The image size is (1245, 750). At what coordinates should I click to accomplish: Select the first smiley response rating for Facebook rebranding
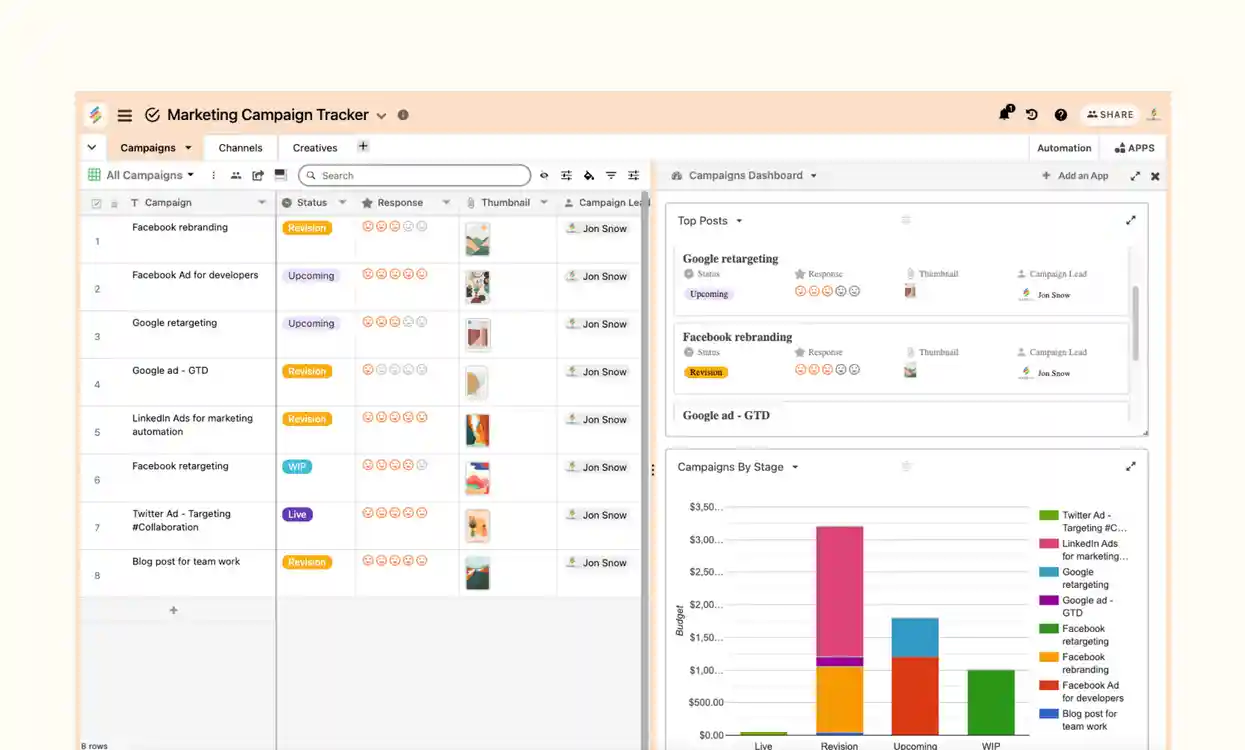click(x=369, y=227)
